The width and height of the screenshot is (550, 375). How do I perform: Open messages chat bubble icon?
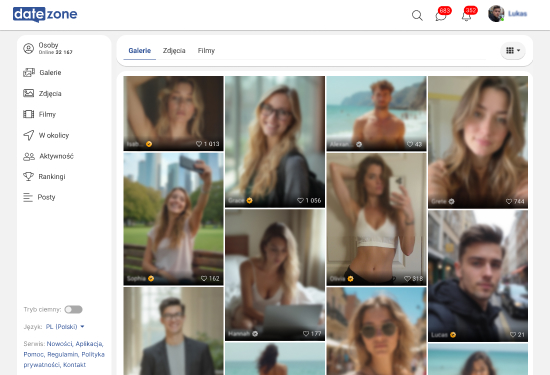(x=441, y=16)
